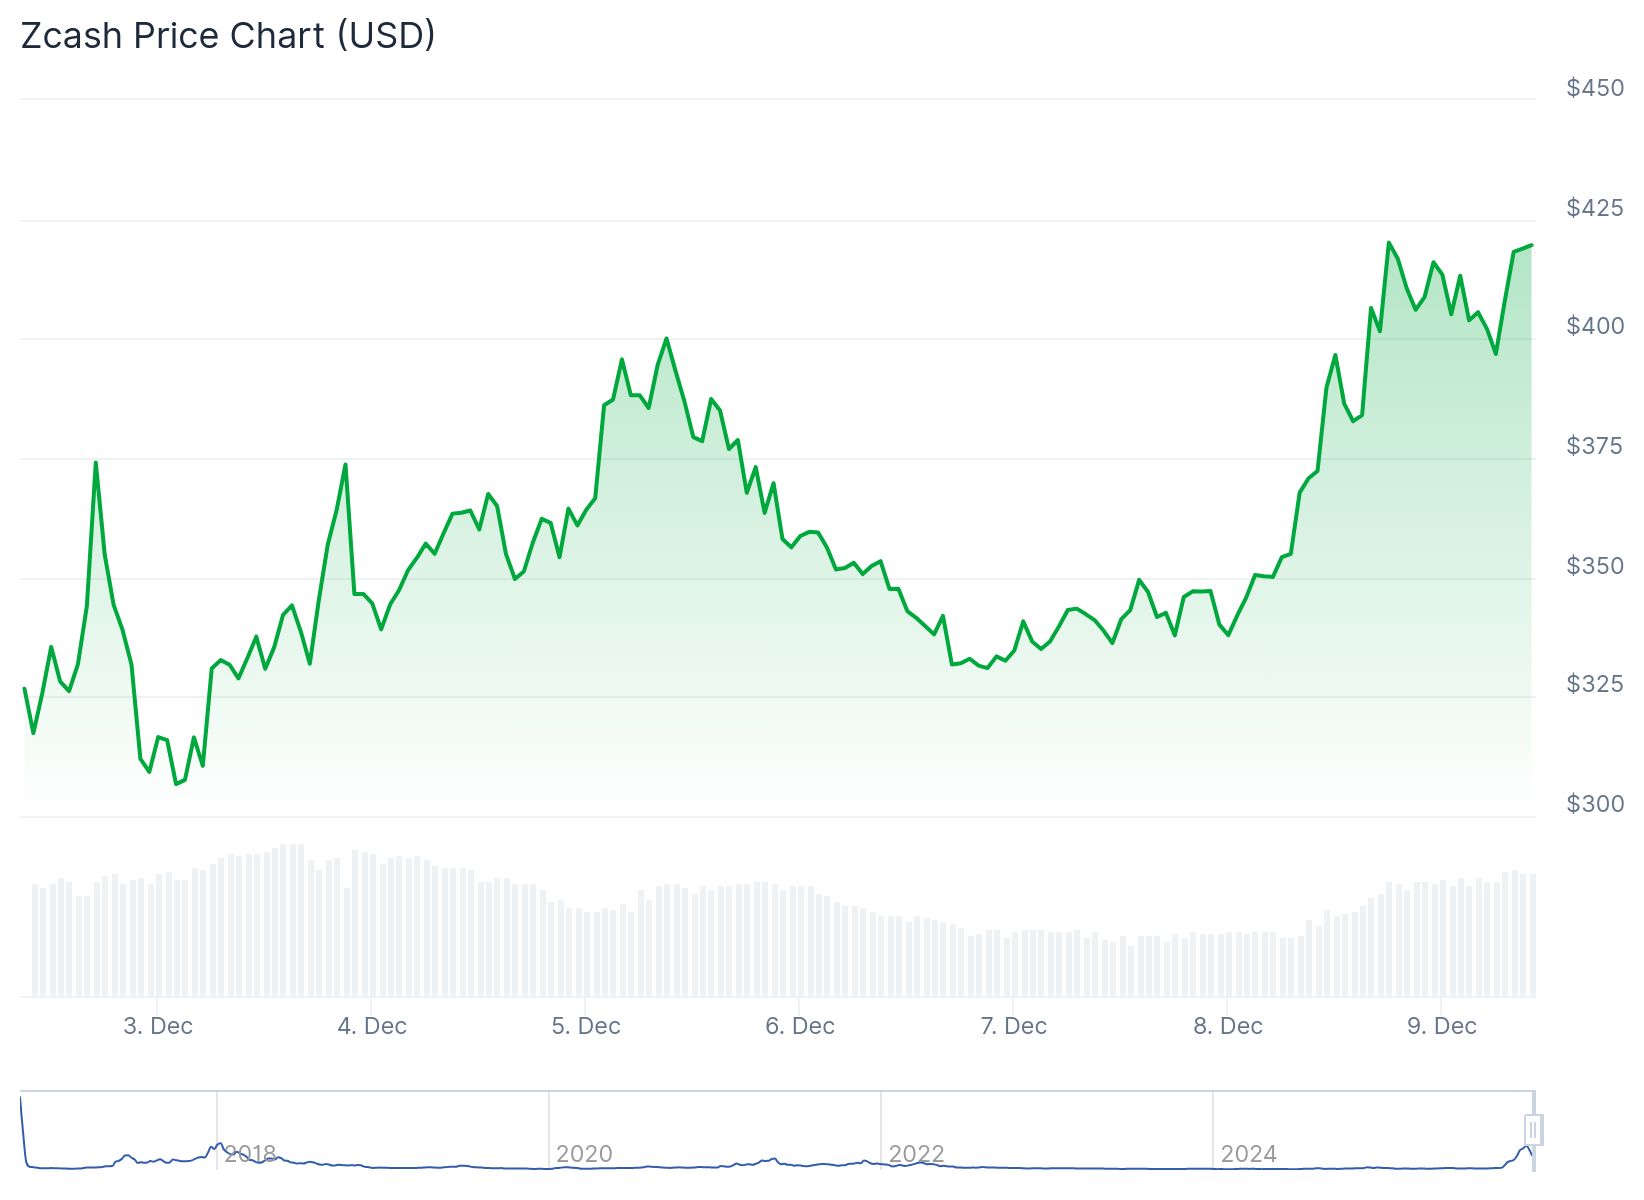Viewport: 1644px width, 1200px height.
Task: Click the 2022 label in navigator
Action: pyautogui.click(x=916, y=1154)
